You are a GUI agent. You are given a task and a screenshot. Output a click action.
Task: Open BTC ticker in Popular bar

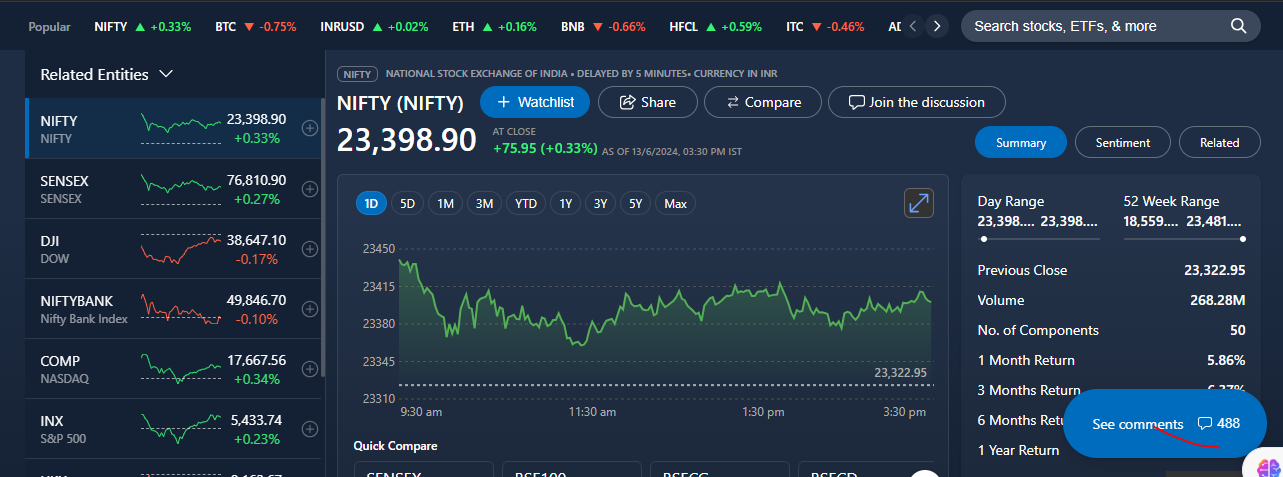click(255, 26)
